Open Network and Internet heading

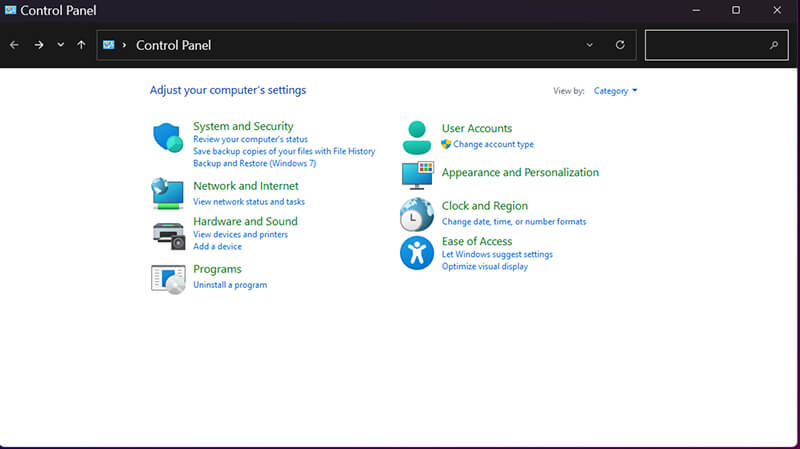[246, 186]
